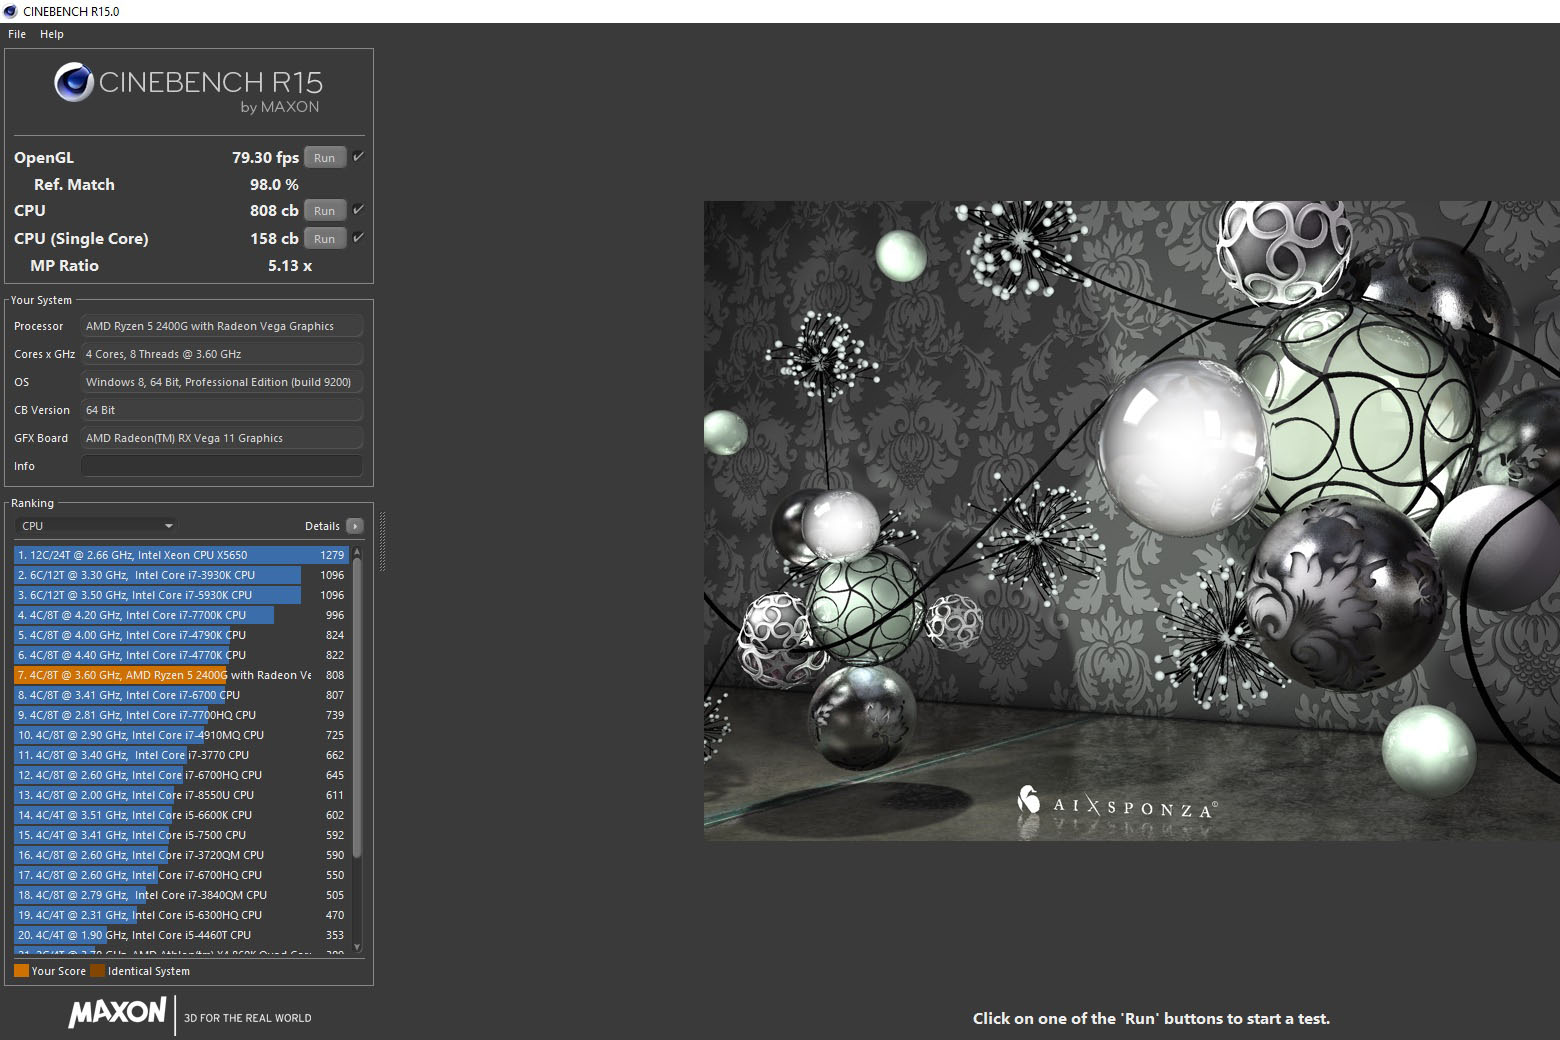Open the CPU ranking type dropdown
The image size is (1560, 1040).
(97, 526)
